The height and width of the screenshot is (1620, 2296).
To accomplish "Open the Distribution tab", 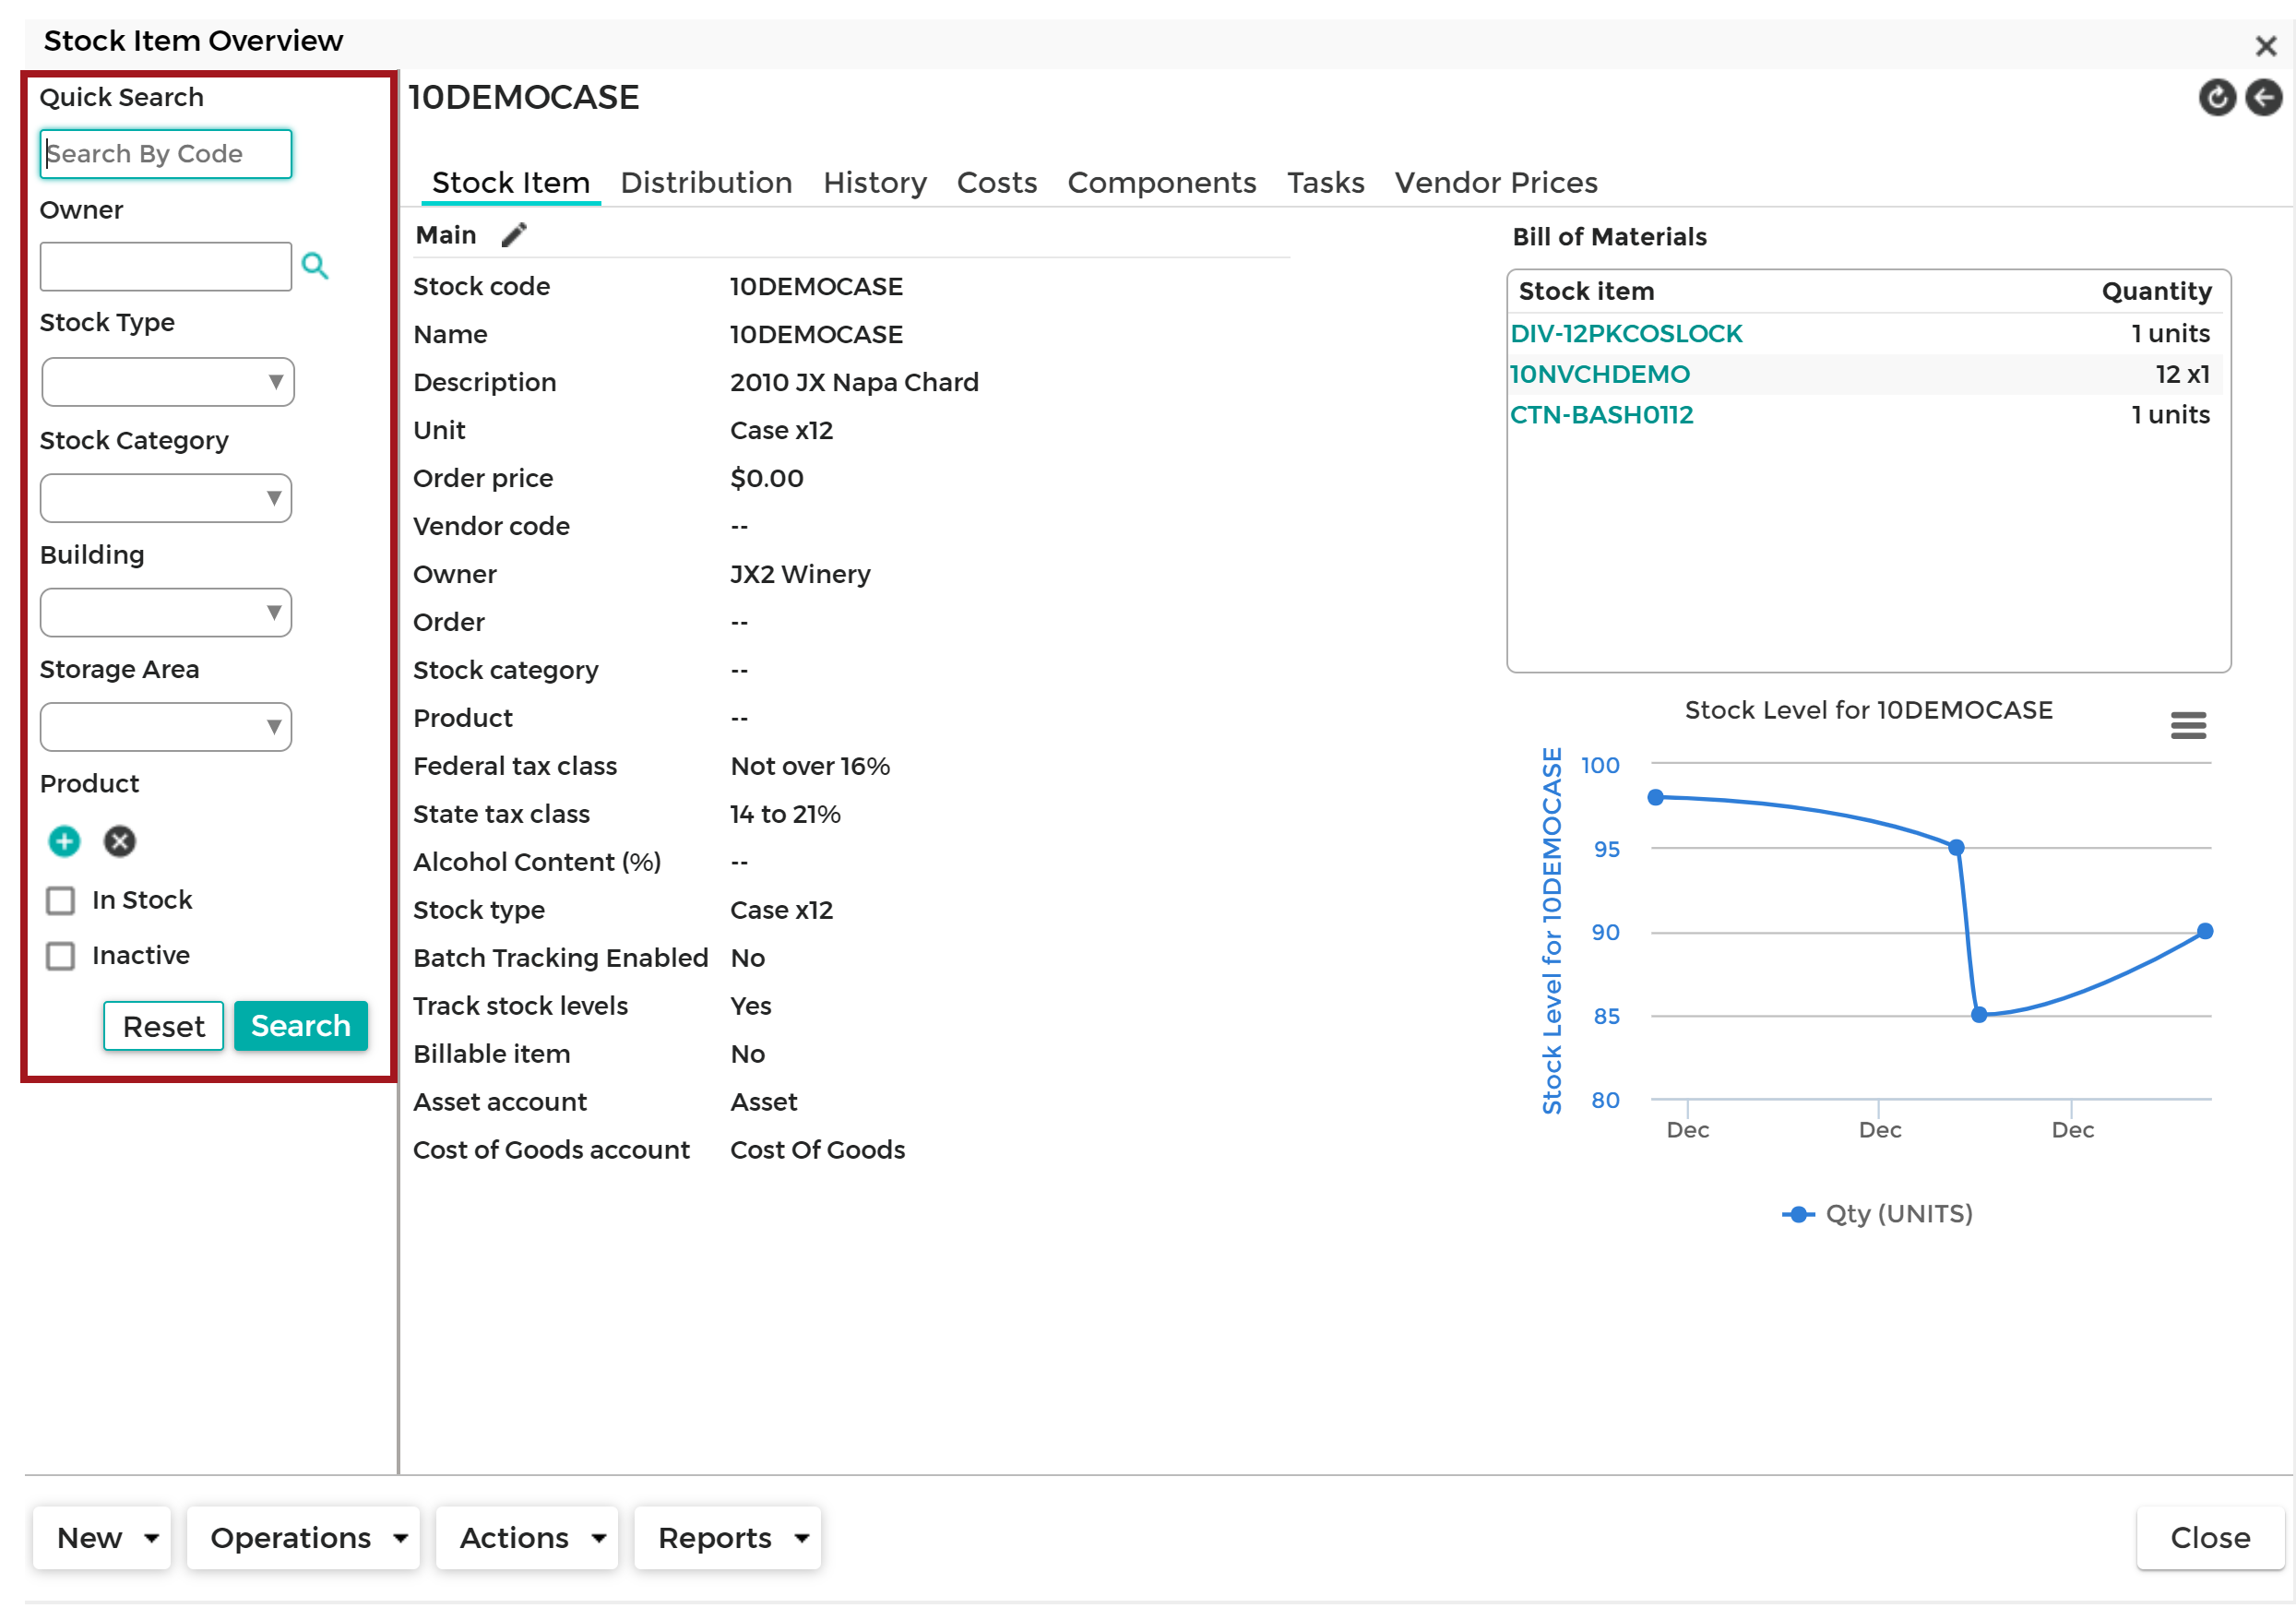I will click(706, 182).
